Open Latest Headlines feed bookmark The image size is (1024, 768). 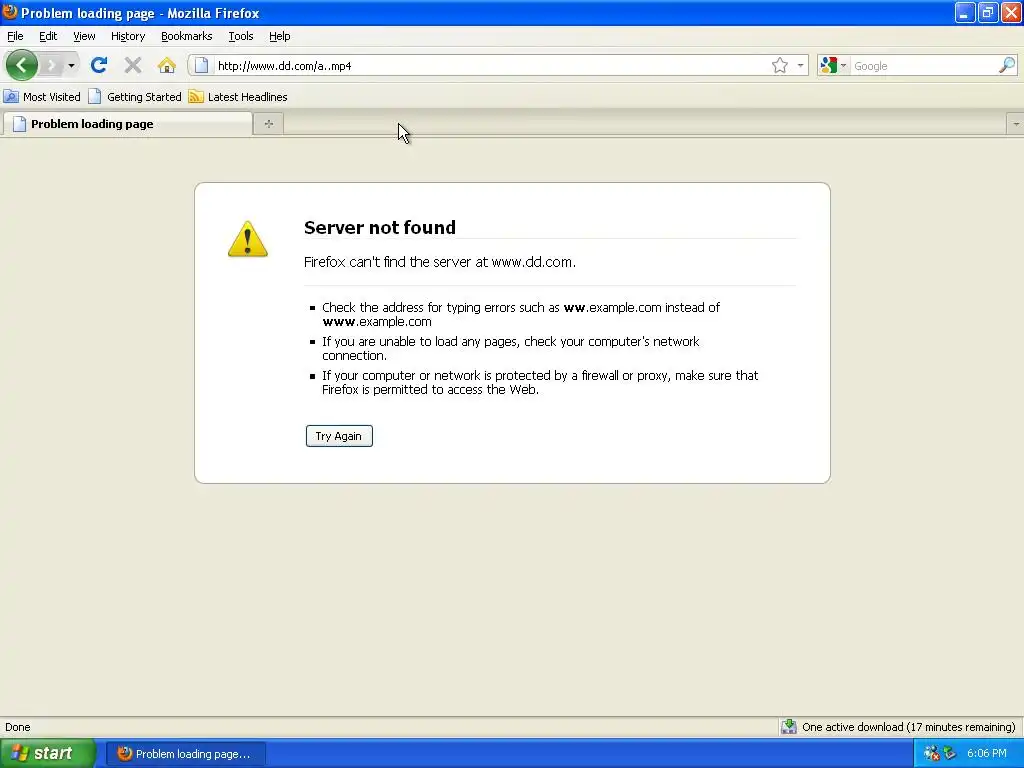238,97
